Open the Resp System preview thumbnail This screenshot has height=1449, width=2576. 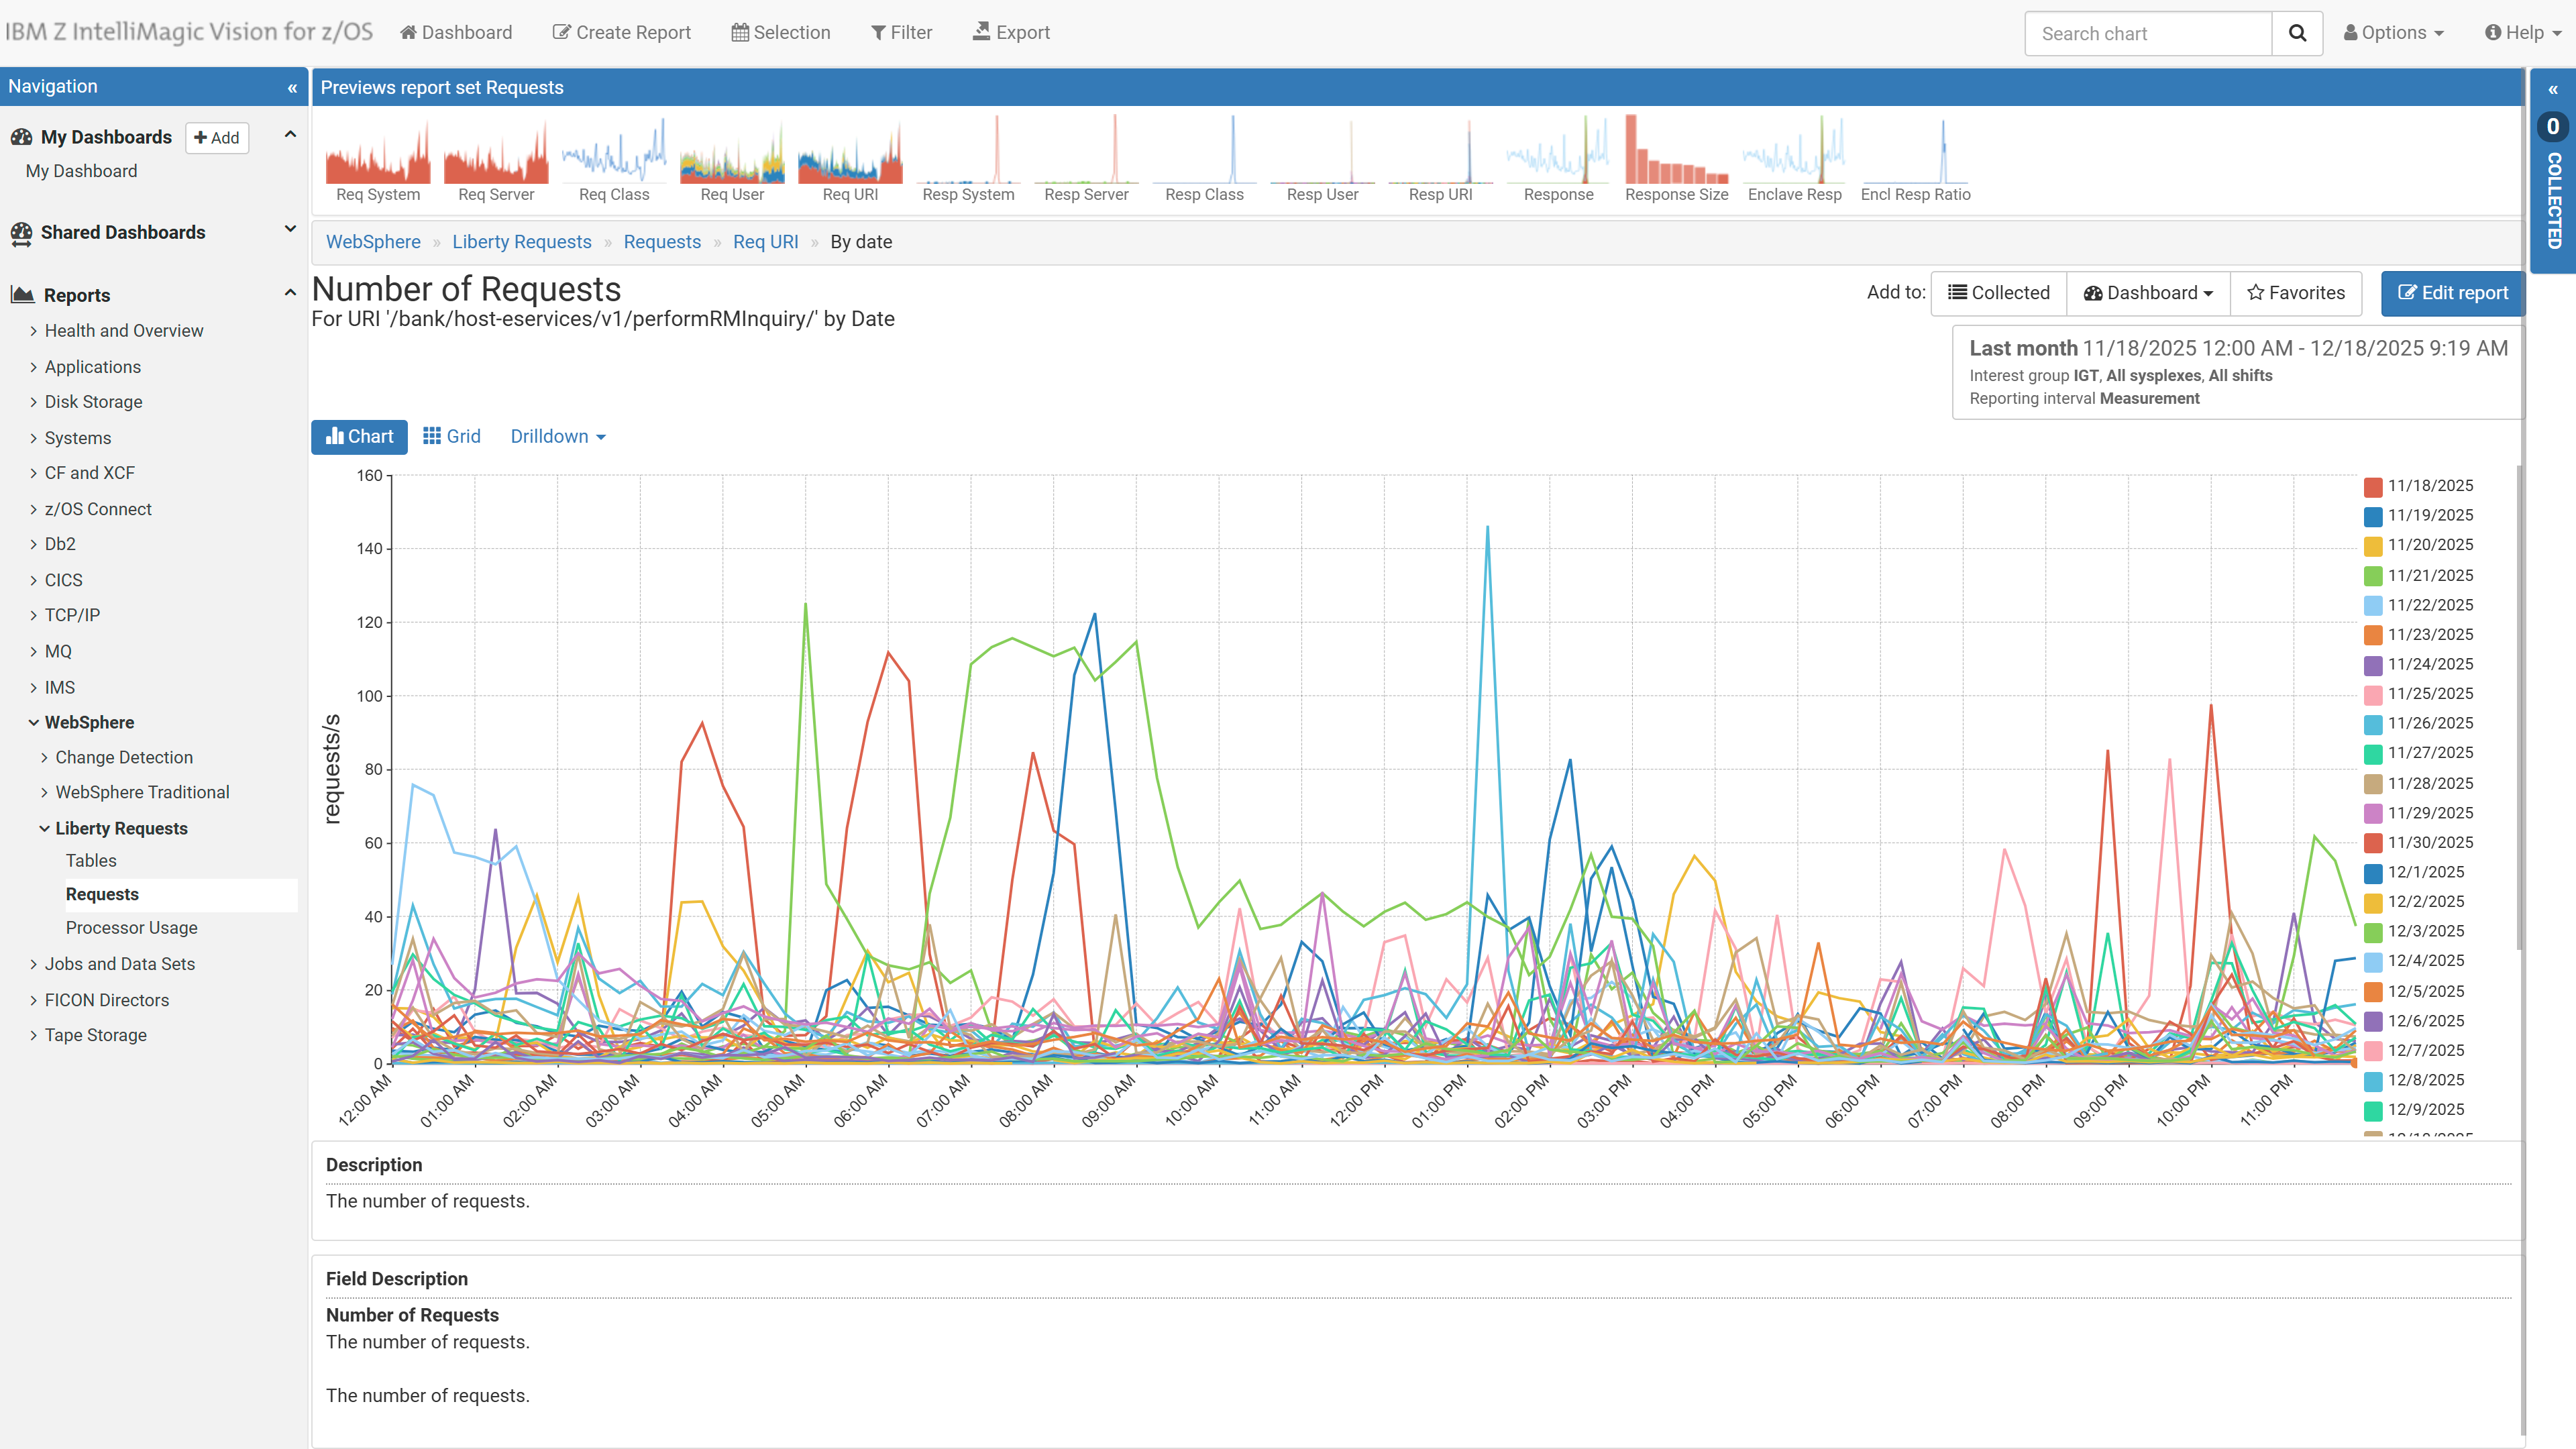pyautogui.click(x=968, y=160)
